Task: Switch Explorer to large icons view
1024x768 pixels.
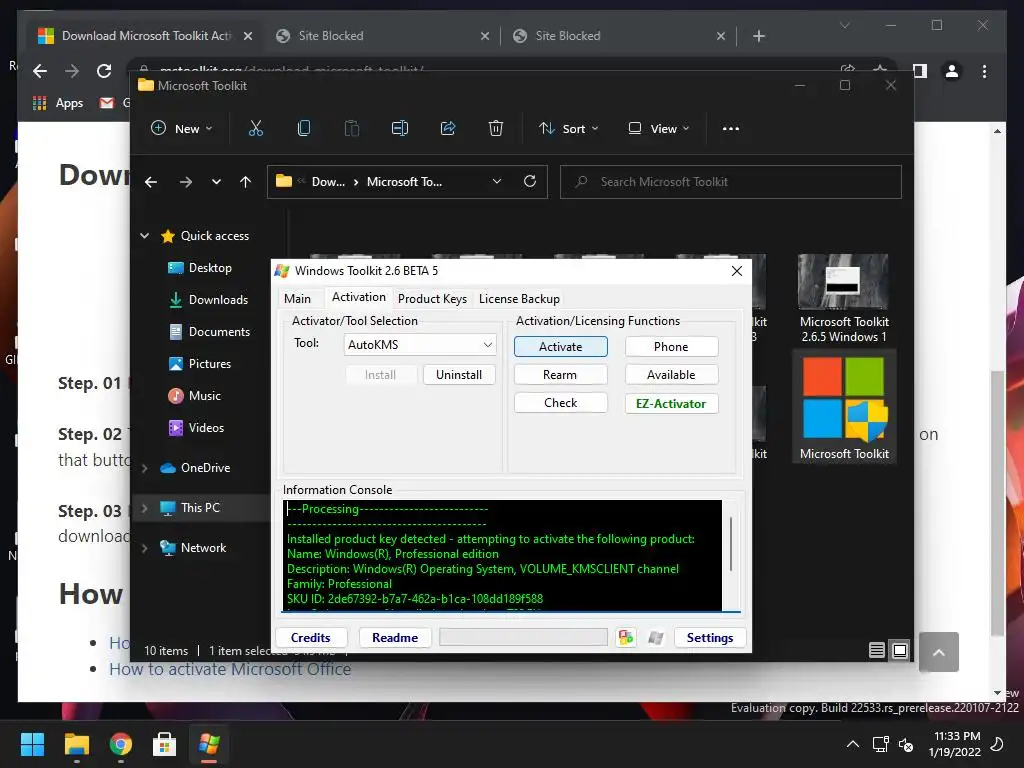Action: (900, 650)
